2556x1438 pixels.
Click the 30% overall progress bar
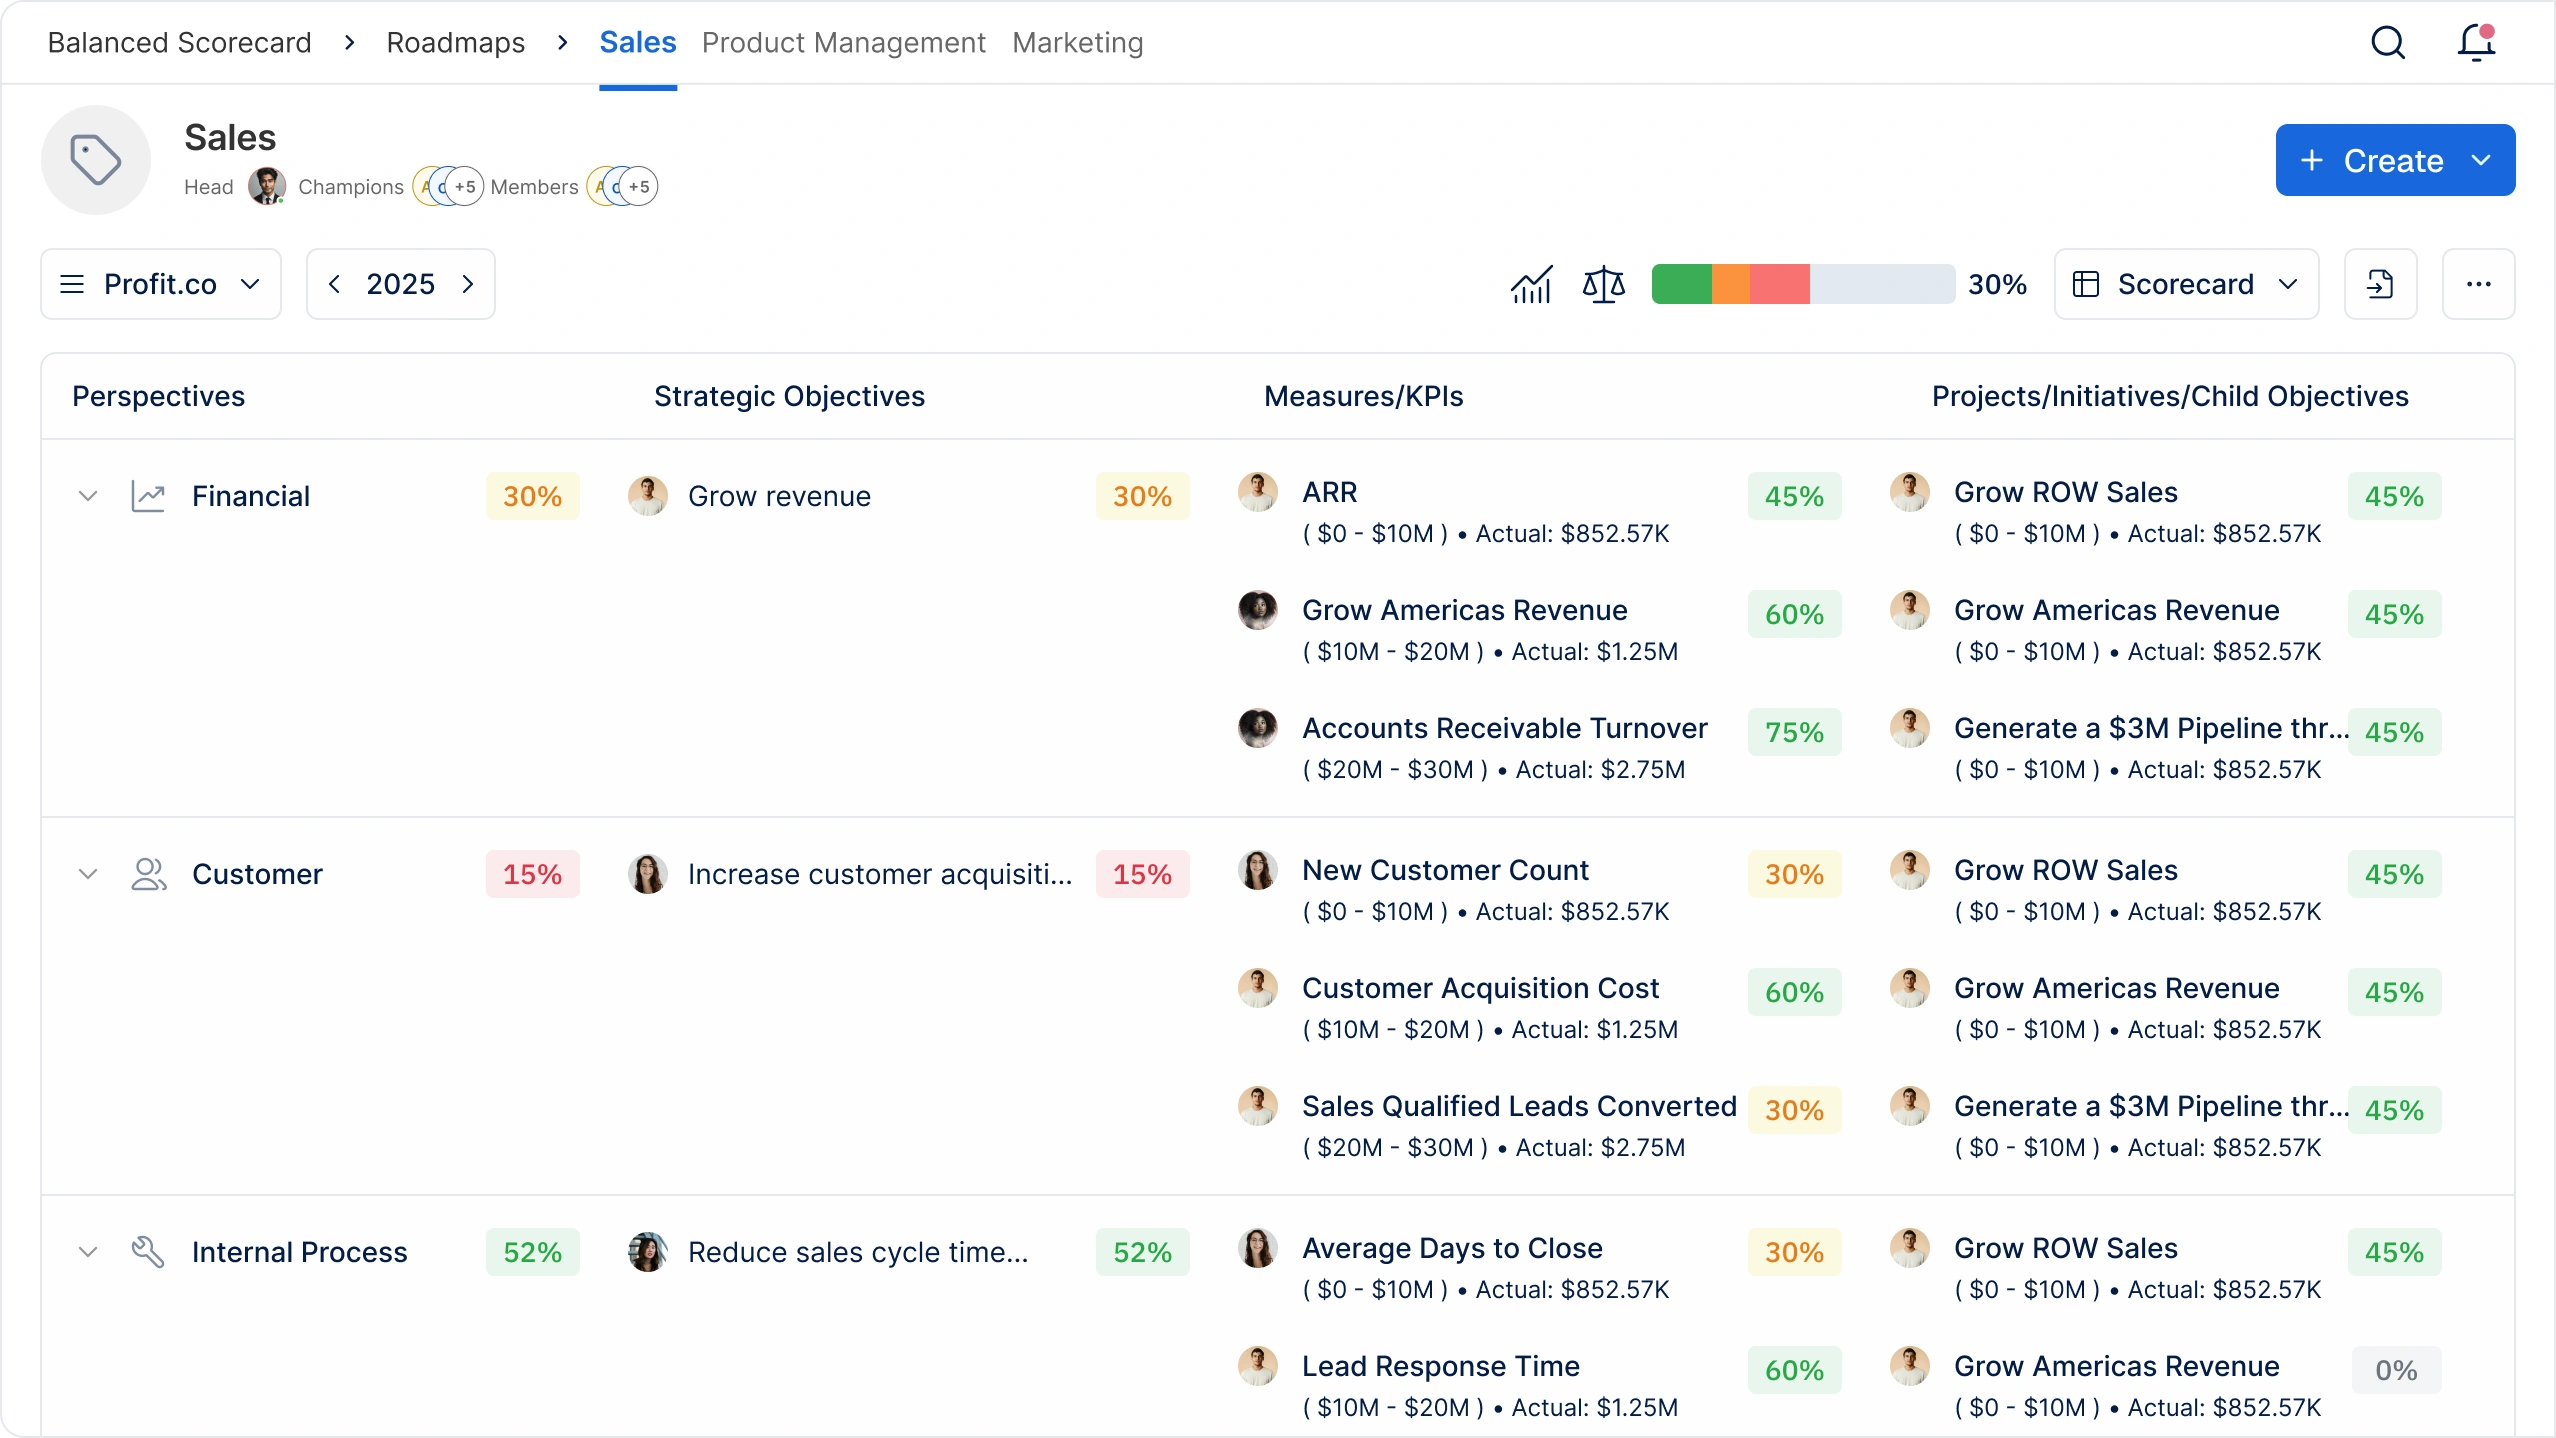pos(1802,285)
